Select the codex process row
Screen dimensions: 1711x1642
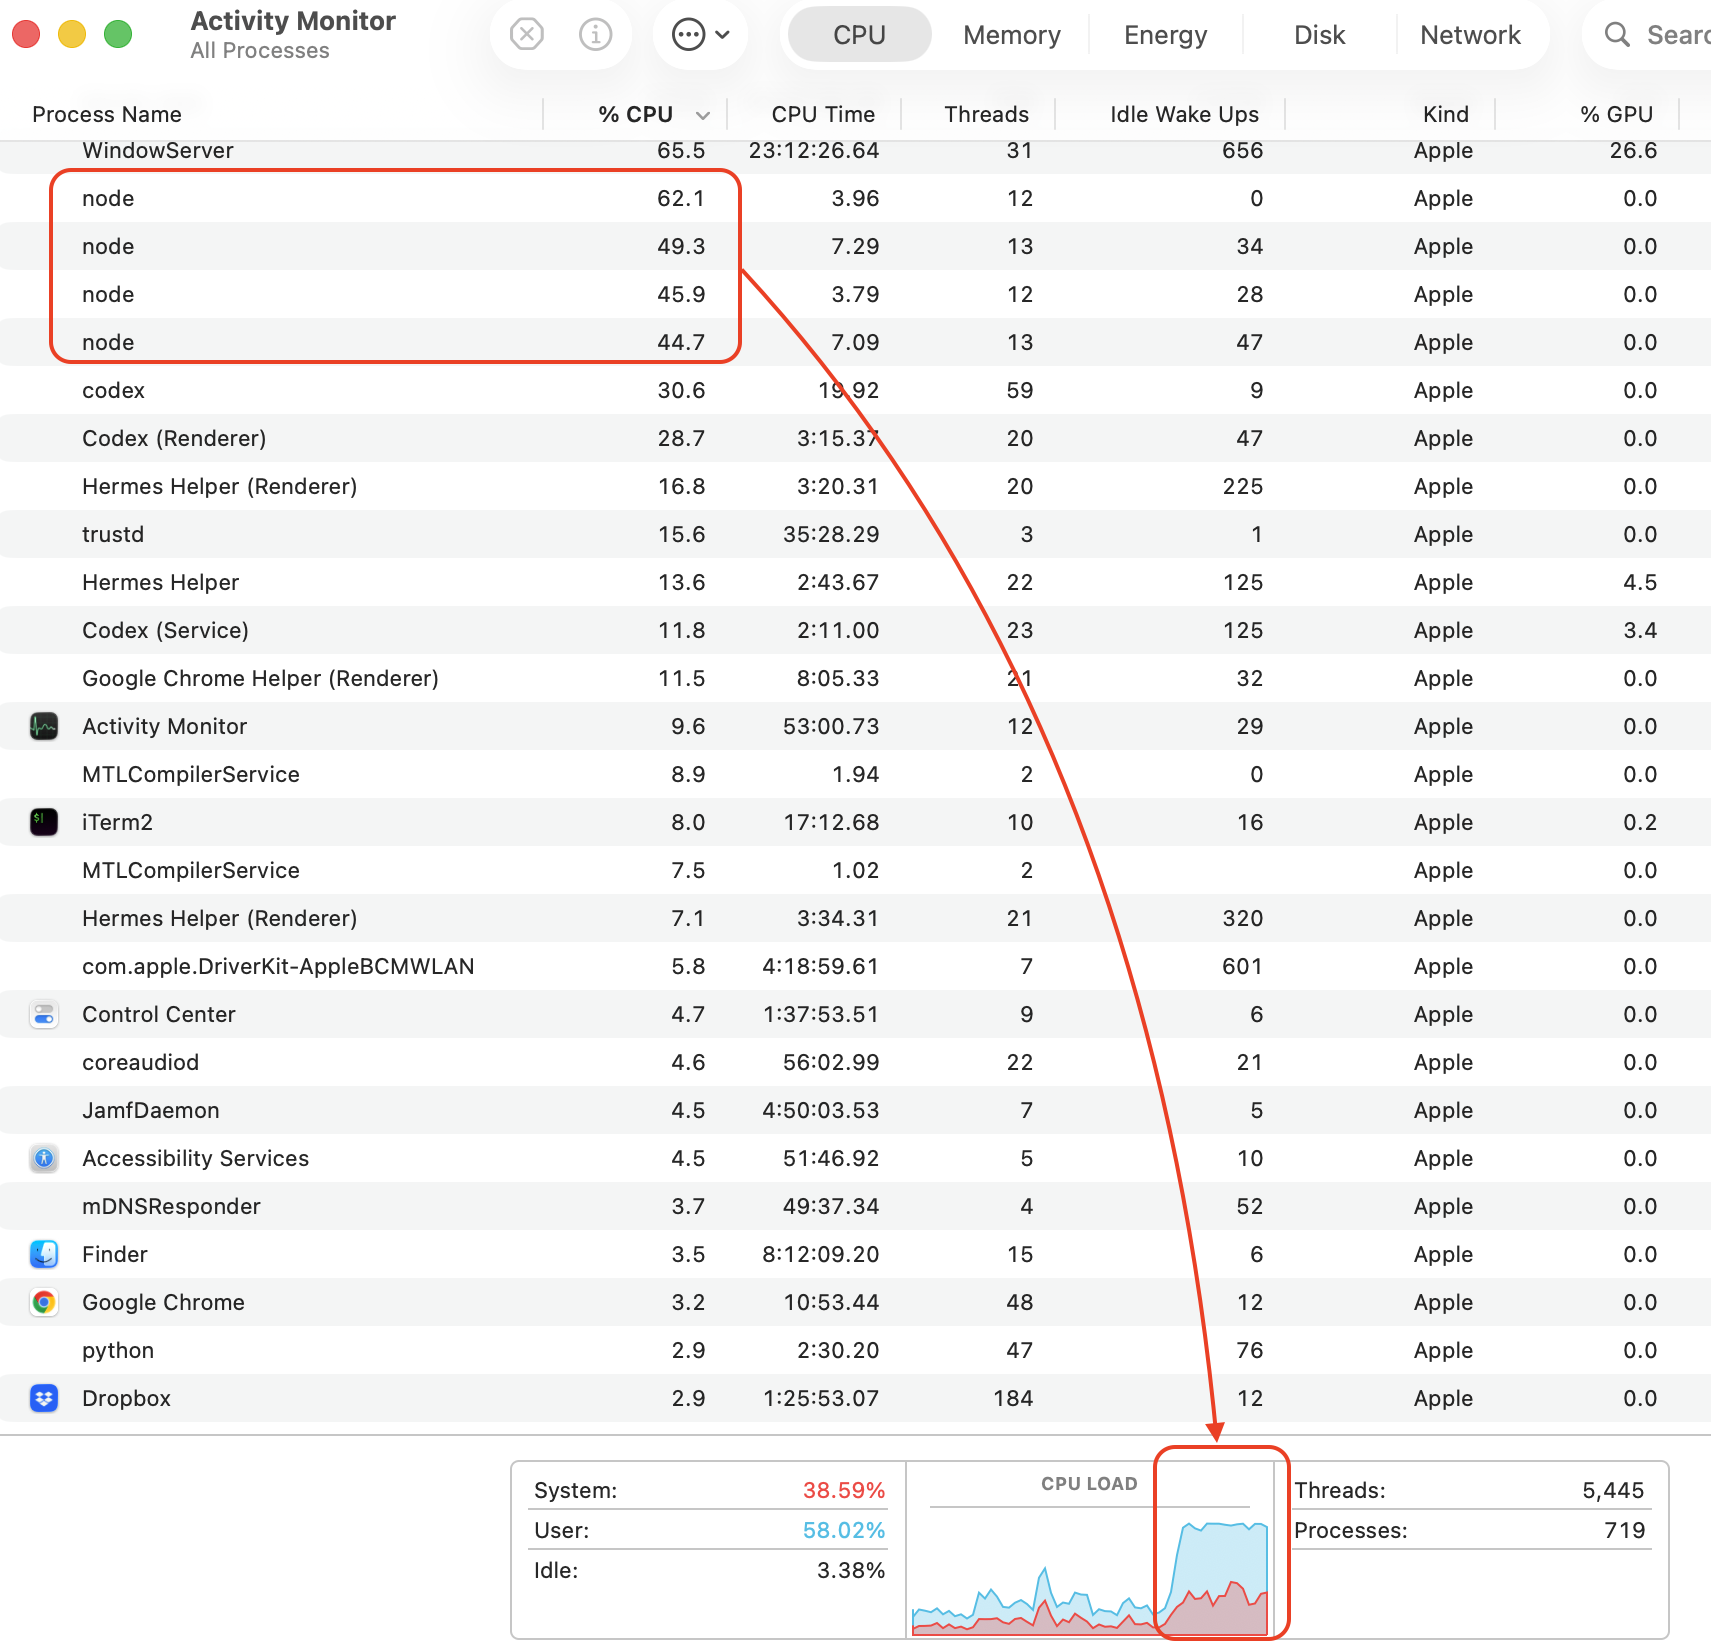click(855, 390)
